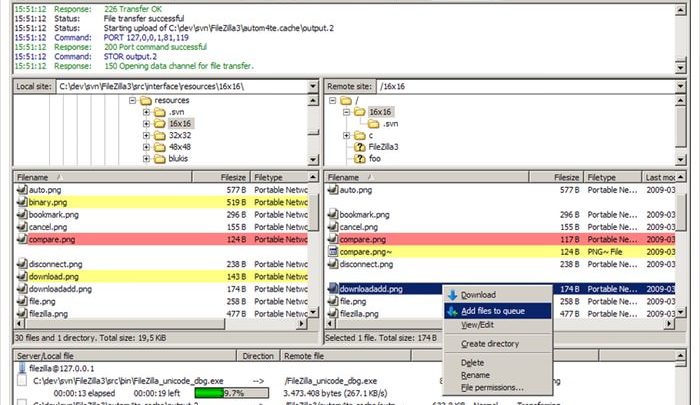This screenshot has width=700, height=405.
Task: Collapse the local resources folder node
Action: 132,100
